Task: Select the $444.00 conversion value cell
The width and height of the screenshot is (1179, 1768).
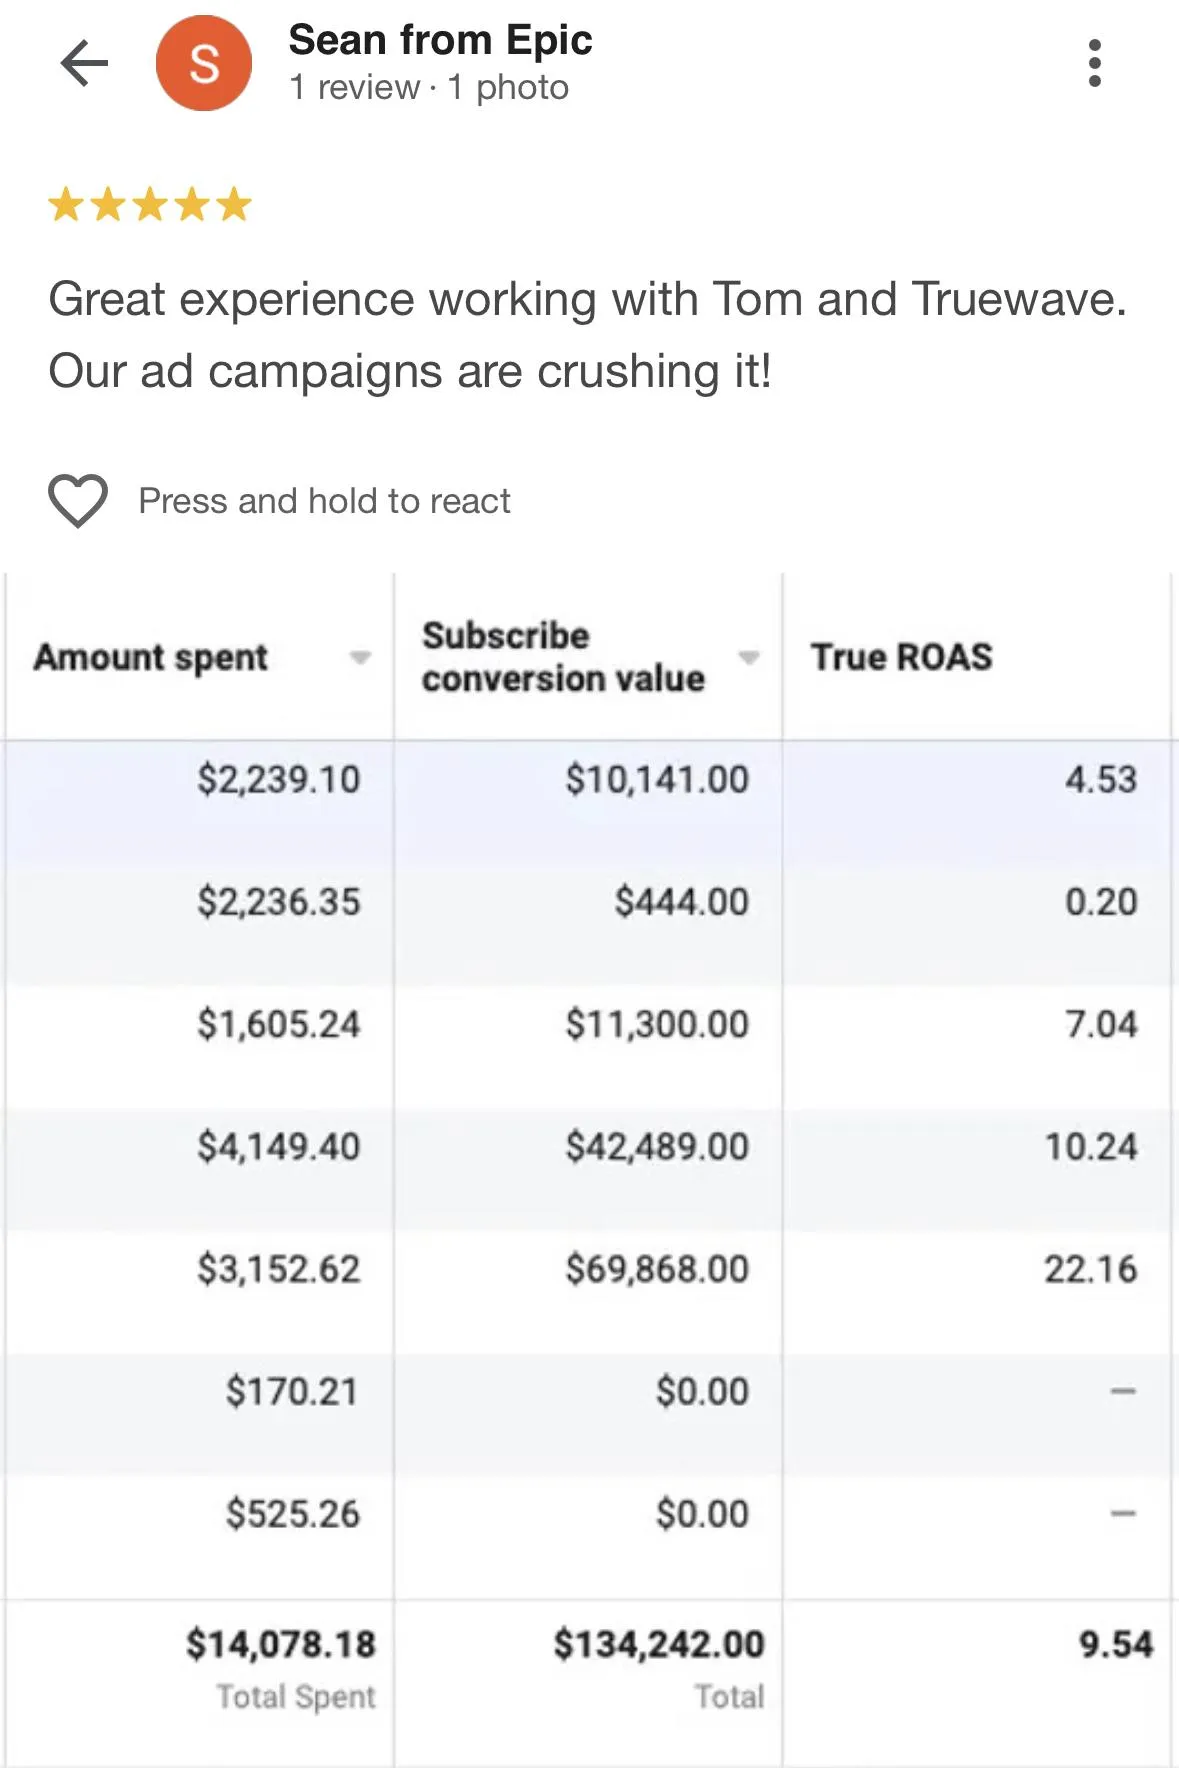Action: [x=681, y=902]
